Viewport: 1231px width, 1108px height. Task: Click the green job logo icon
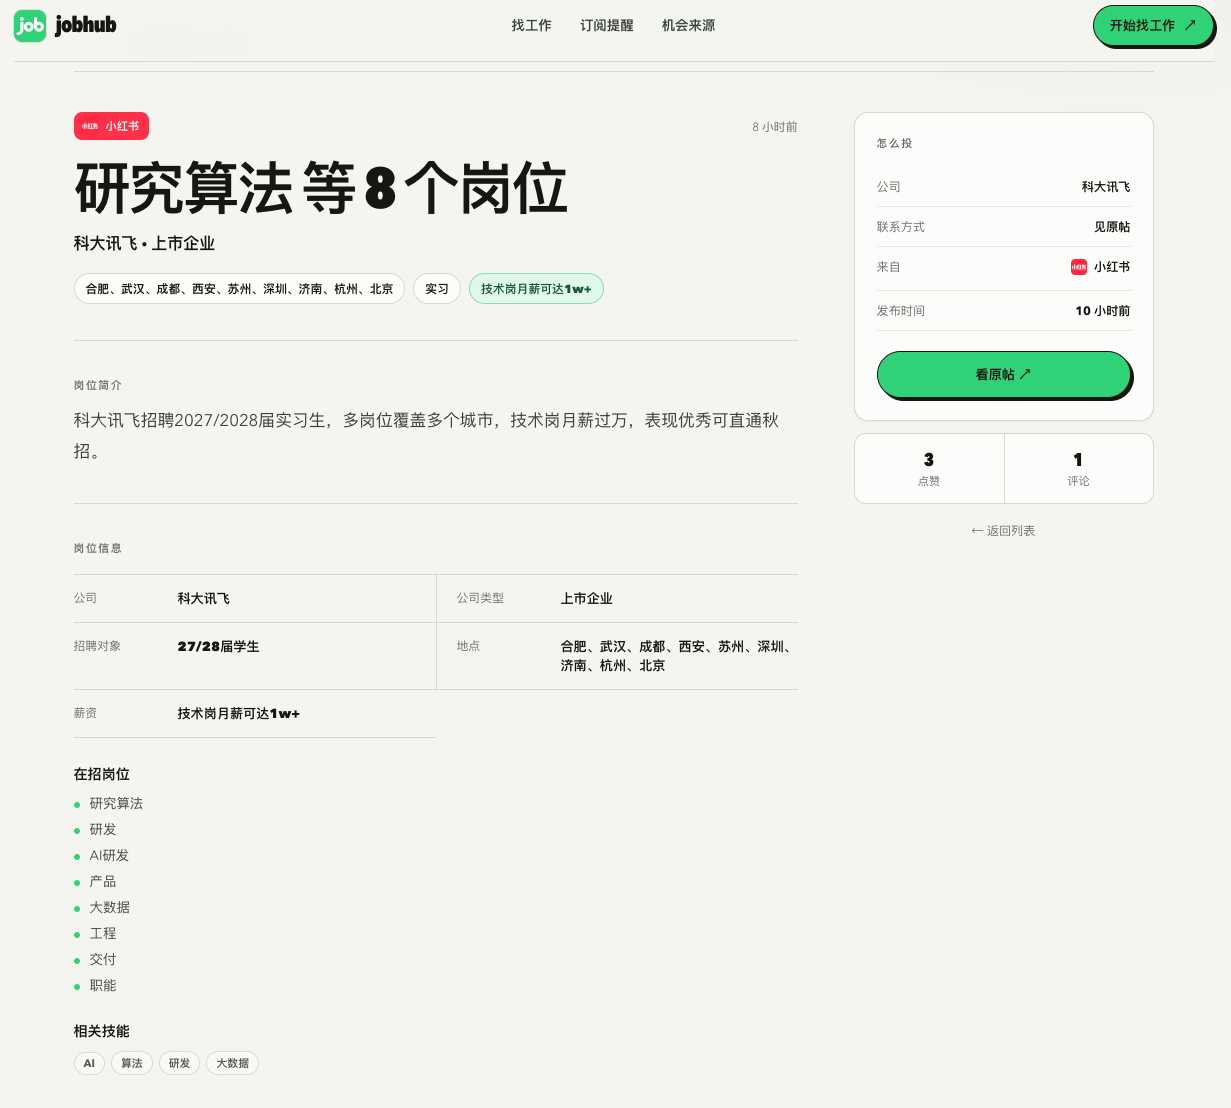point(30,25)
